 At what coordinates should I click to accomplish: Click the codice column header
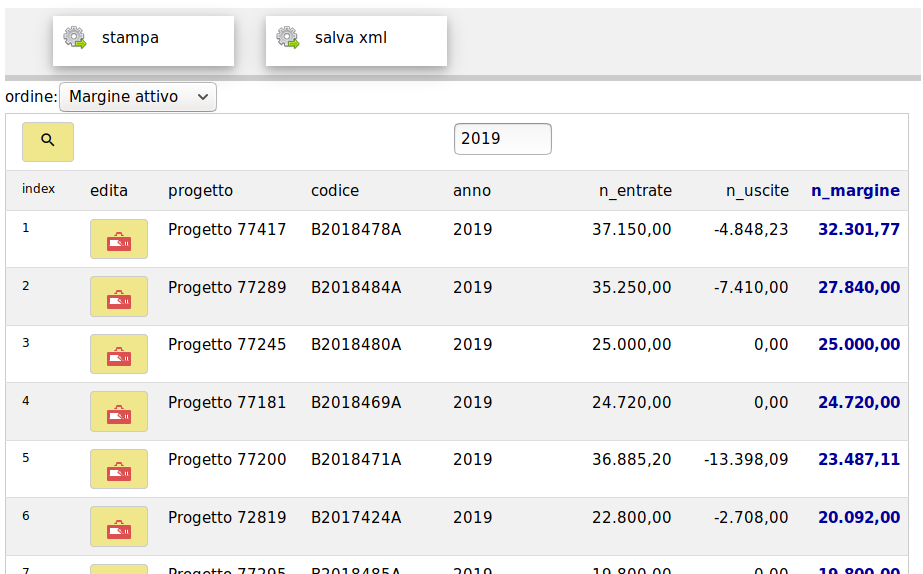(x=335, y=191)
